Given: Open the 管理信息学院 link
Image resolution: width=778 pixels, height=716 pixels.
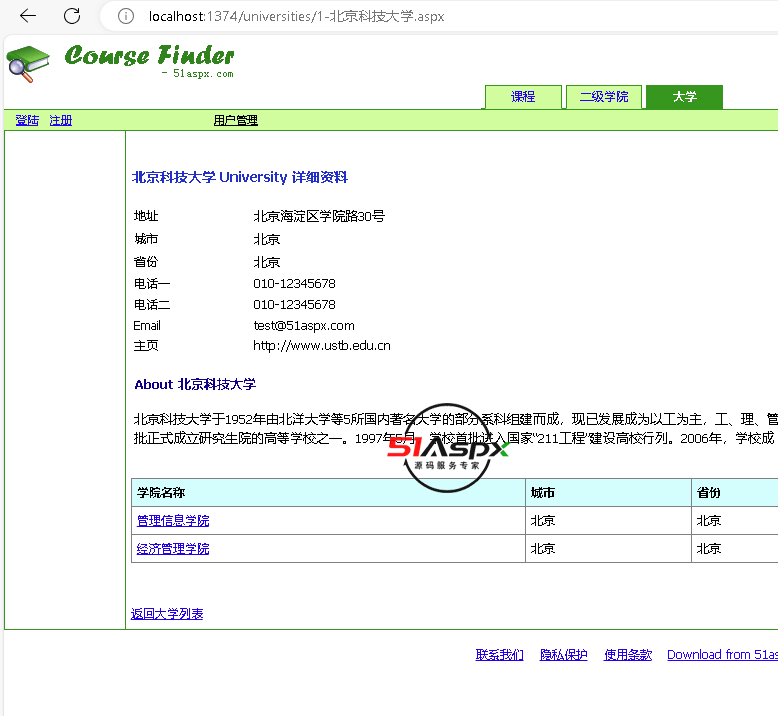Looking at the screenshot, I should pyautogui.click(x=173, y=521).
